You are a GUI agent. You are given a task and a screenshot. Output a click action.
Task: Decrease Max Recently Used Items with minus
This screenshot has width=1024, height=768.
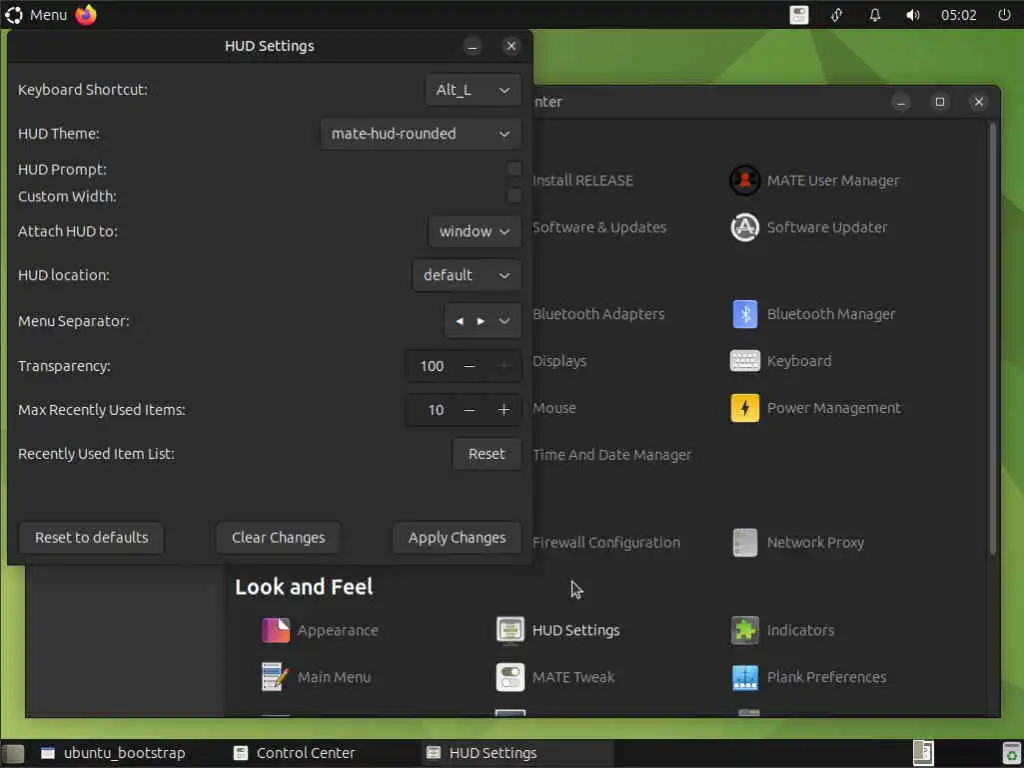pos(469,410)
